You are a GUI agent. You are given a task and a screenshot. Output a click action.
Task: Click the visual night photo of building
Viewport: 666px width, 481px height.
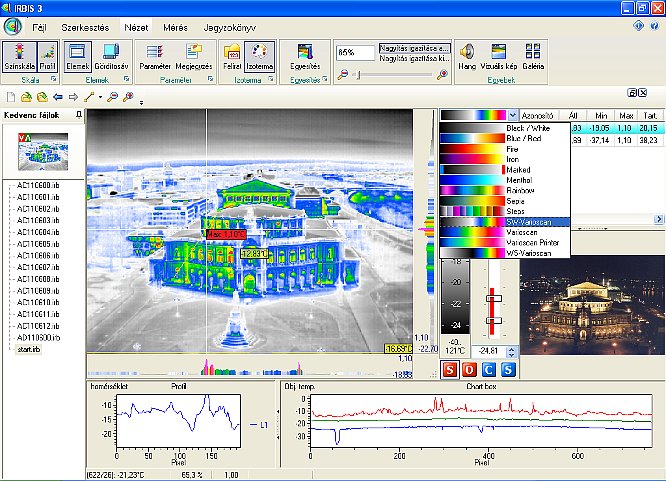(x=592, y=305)
